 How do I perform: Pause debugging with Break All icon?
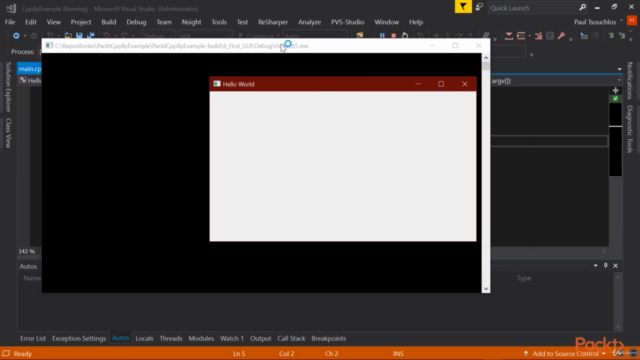(x=382, y=36)
